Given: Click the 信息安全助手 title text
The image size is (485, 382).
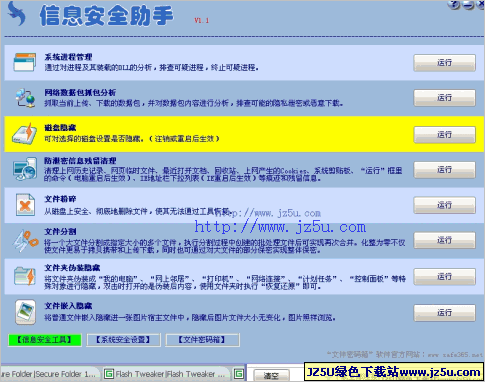Looking at the screenshot, I should [x=107, y=16].
